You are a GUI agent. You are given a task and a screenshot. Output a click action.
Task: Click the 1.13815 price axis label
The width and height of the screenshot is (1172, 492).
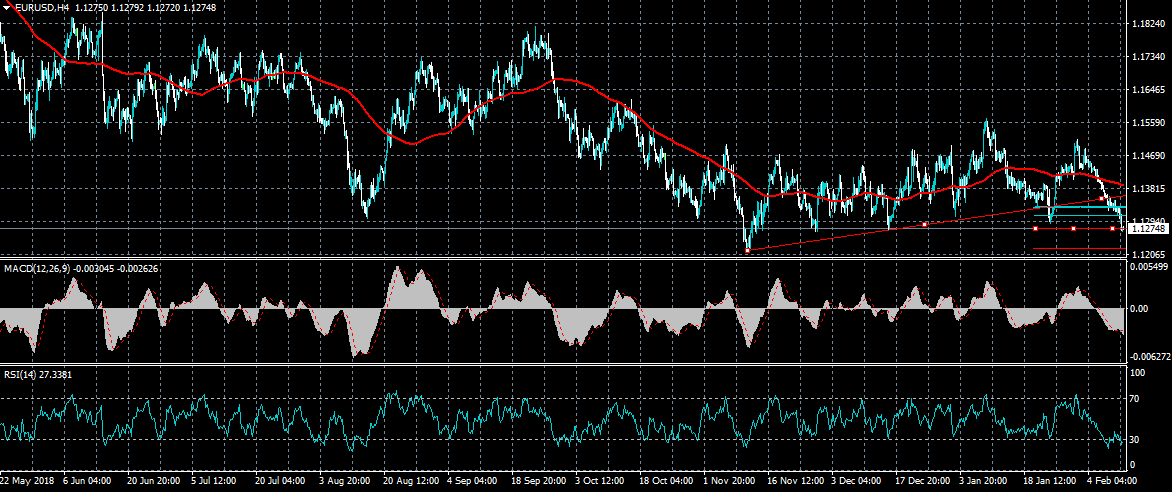tap(1148, 188)
